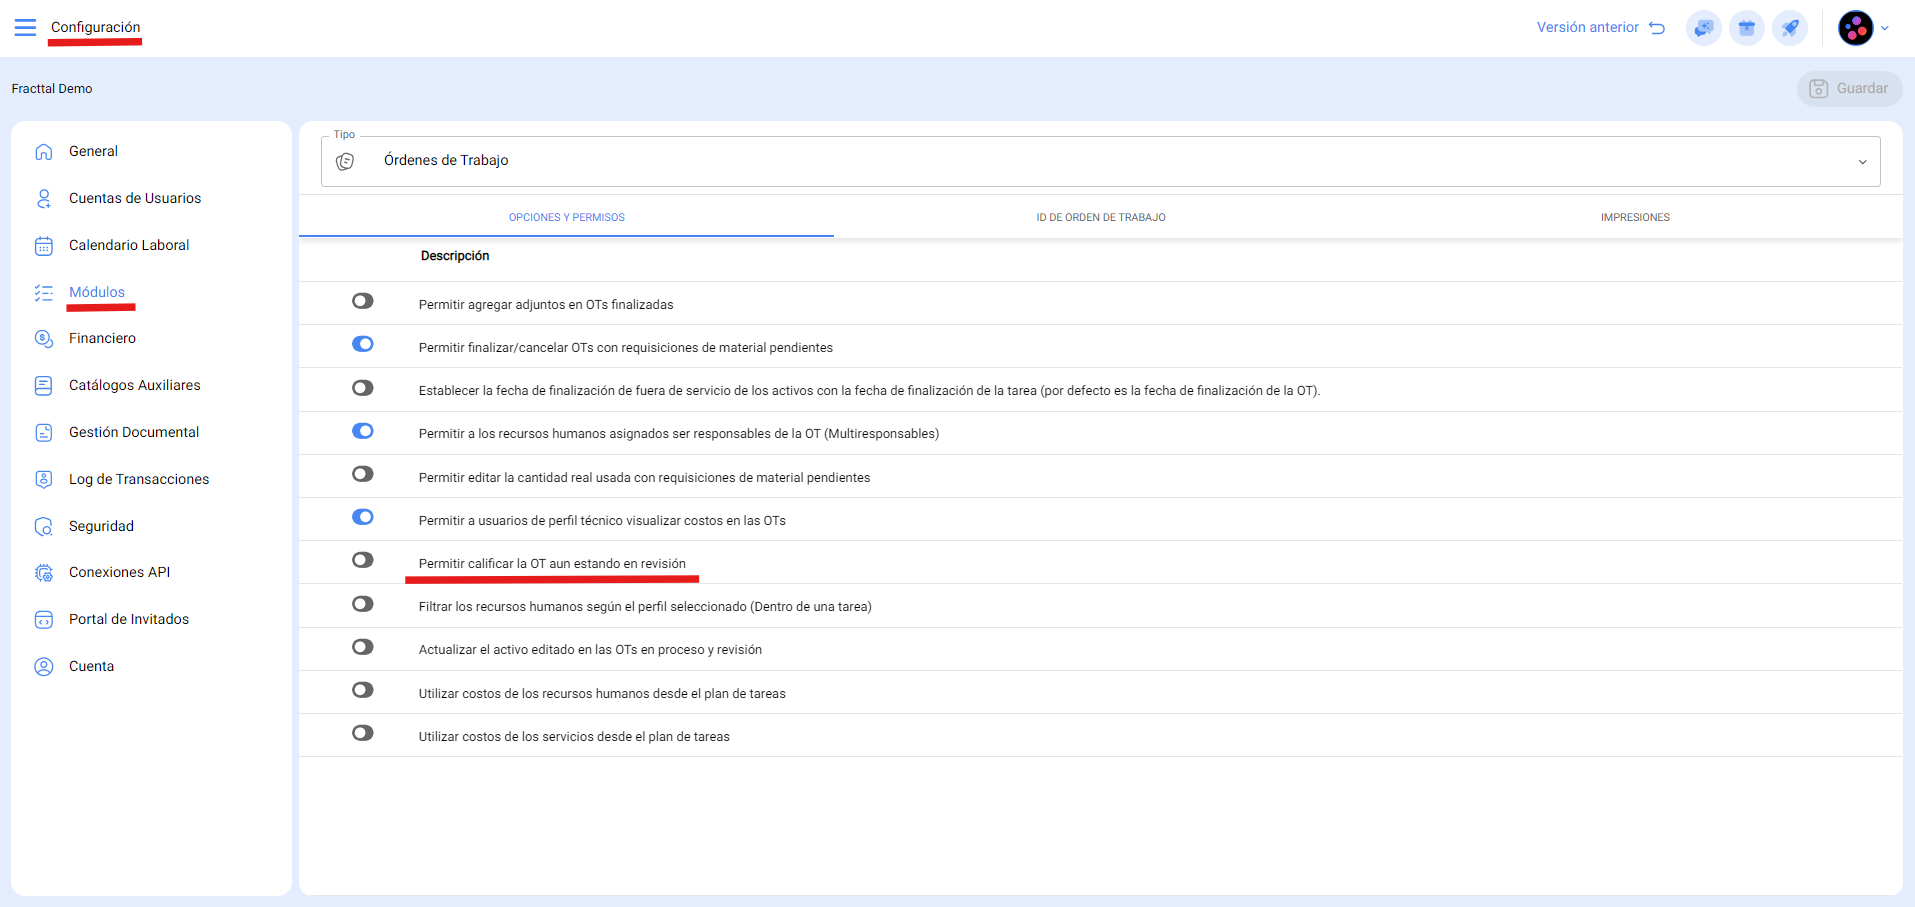1915x907 pixels.
Task: Turn off técnico visualizar costos toggle
Action: point(362,517)
